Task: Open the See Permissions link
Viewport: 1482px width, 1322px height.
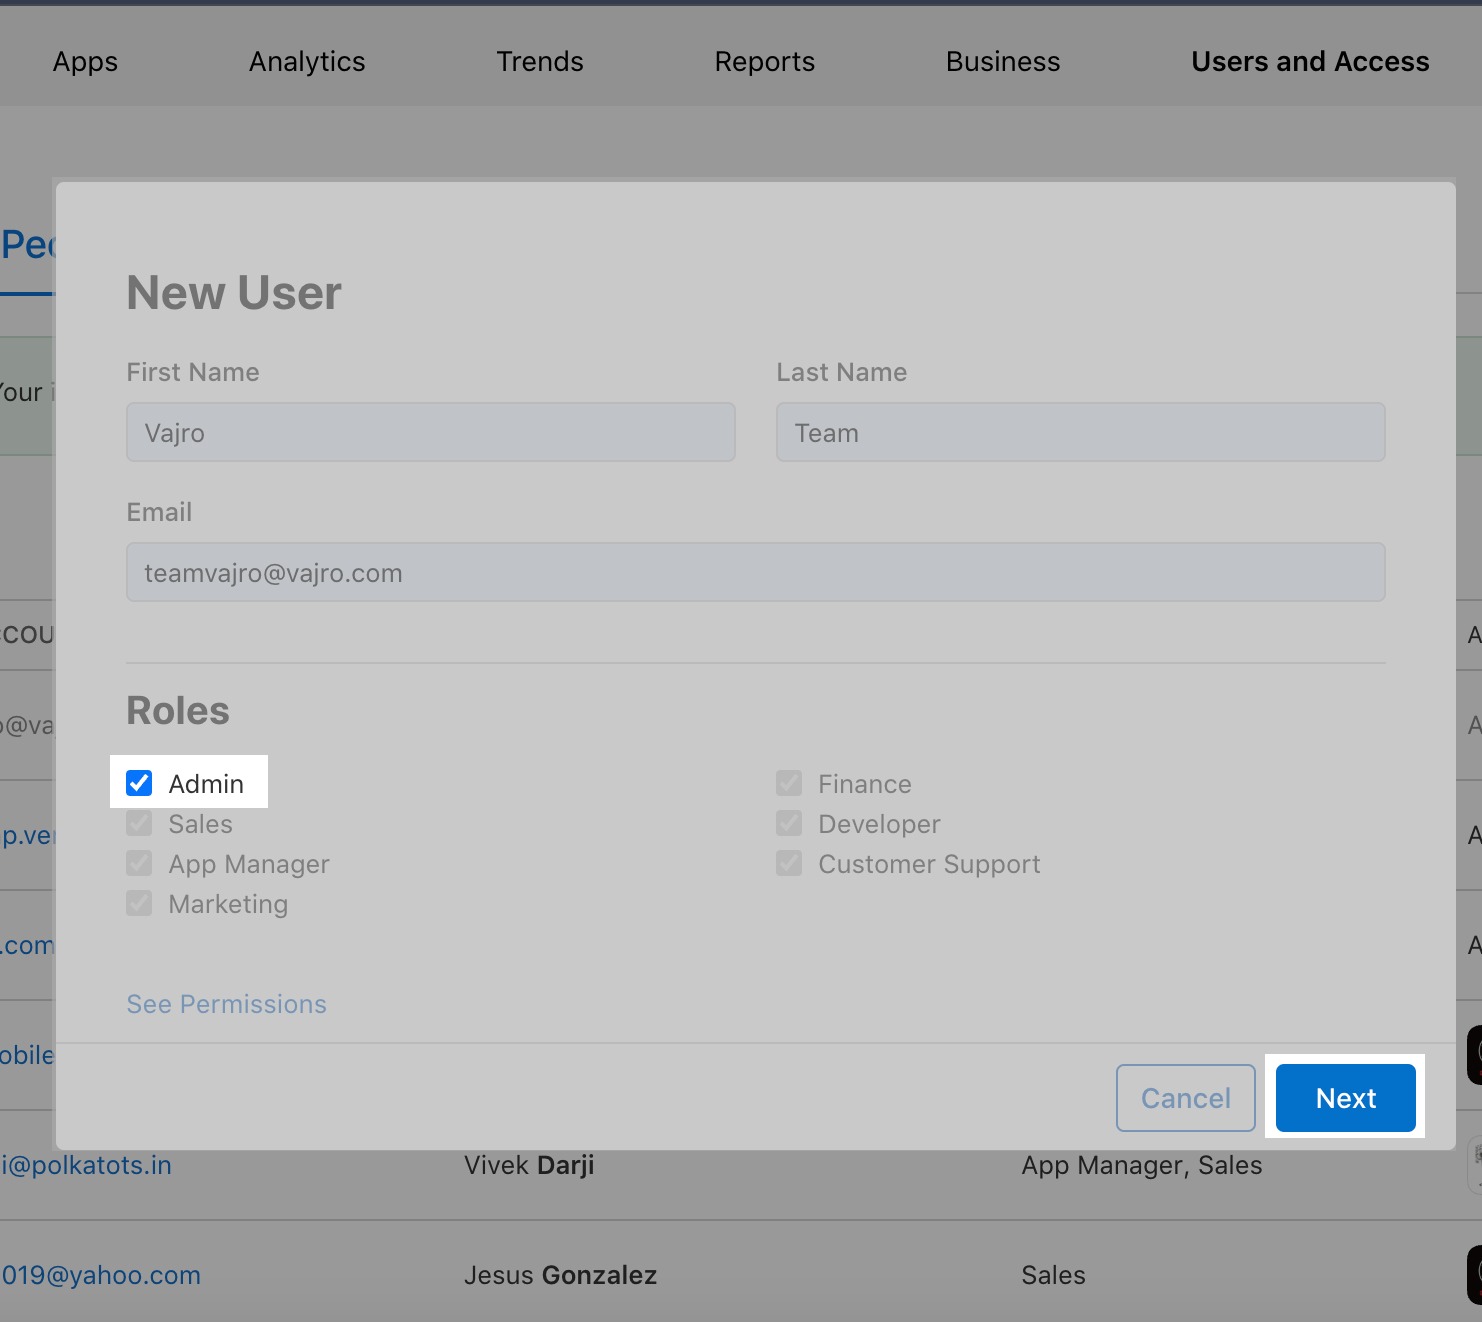Action: 226,1004
